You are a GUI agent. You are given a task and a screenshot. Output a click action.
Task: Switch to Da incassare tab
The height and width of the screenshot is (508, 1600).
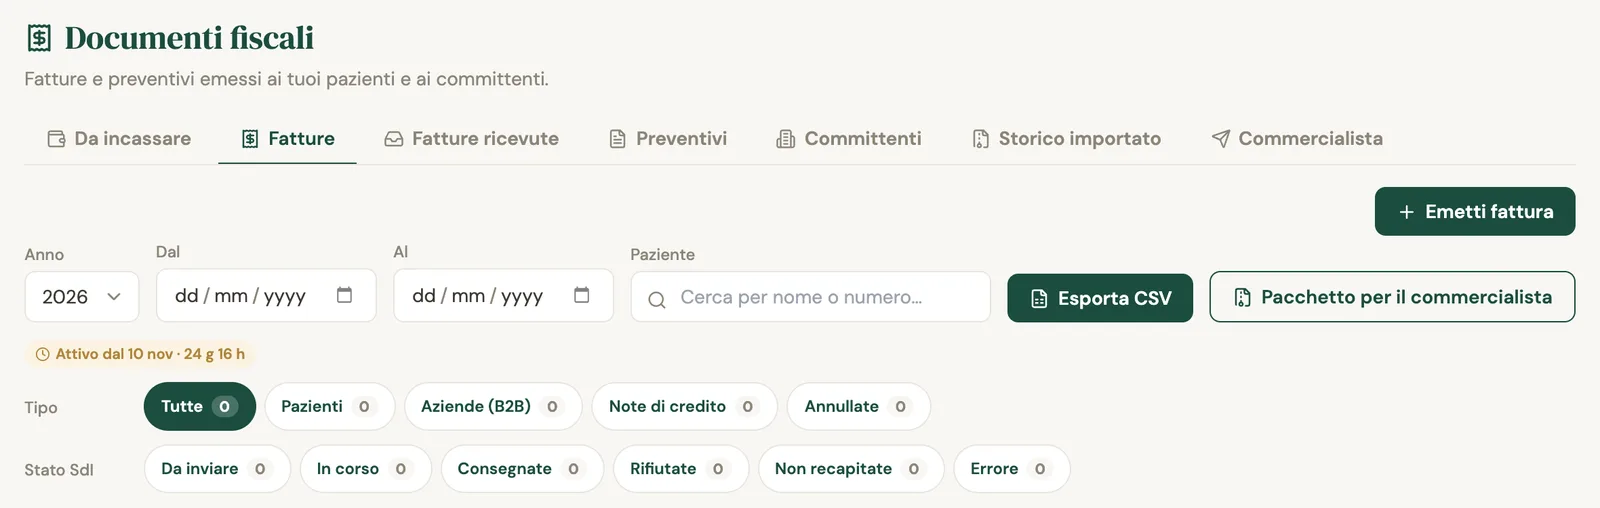(120, 139)
